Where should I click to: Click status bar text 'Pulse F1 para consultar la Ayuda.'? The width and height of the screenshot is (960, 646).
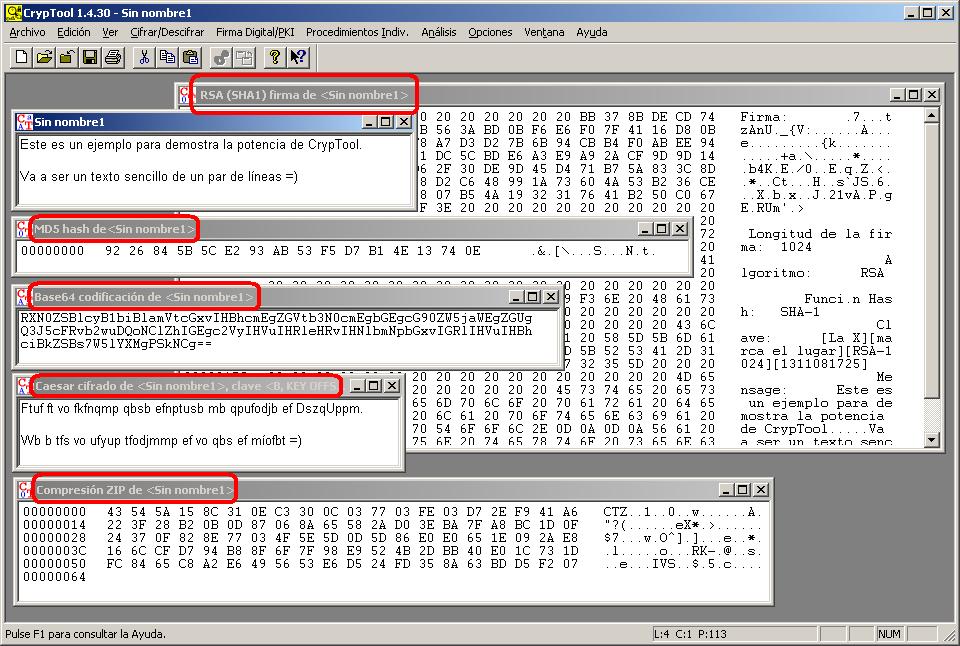point(85,634)
